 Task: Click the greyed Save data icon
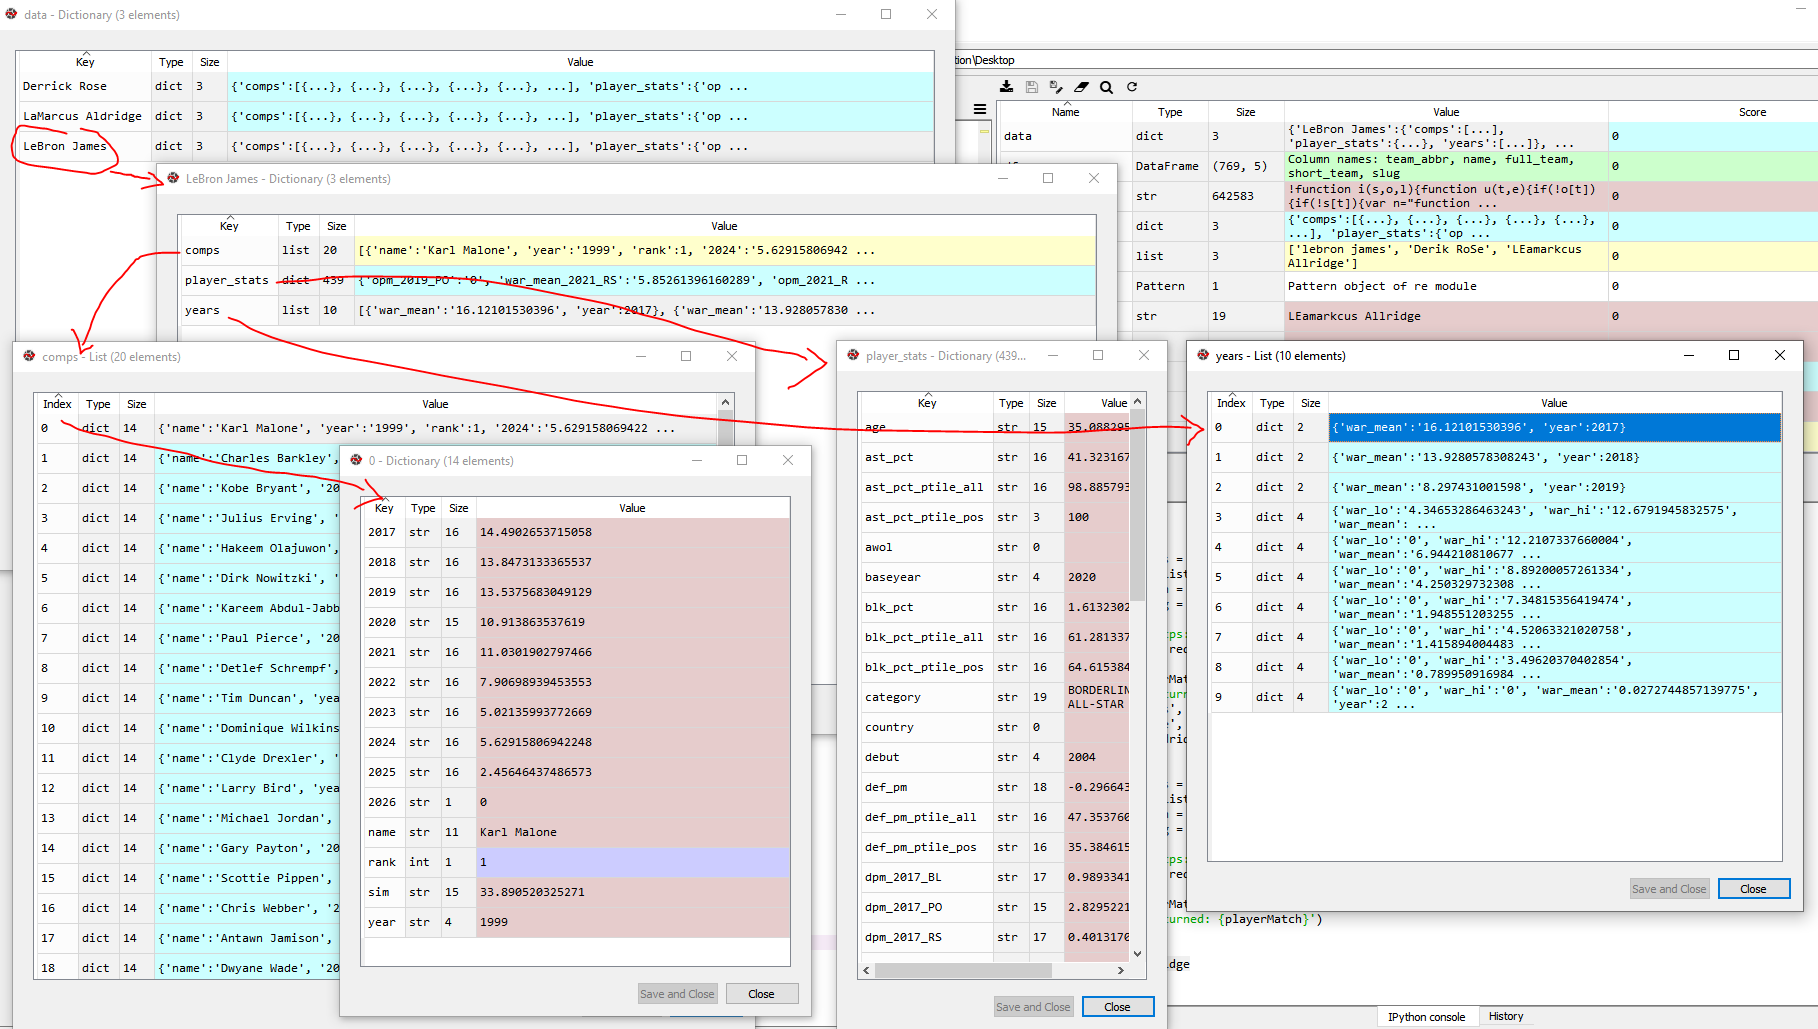click(1031, 87)
